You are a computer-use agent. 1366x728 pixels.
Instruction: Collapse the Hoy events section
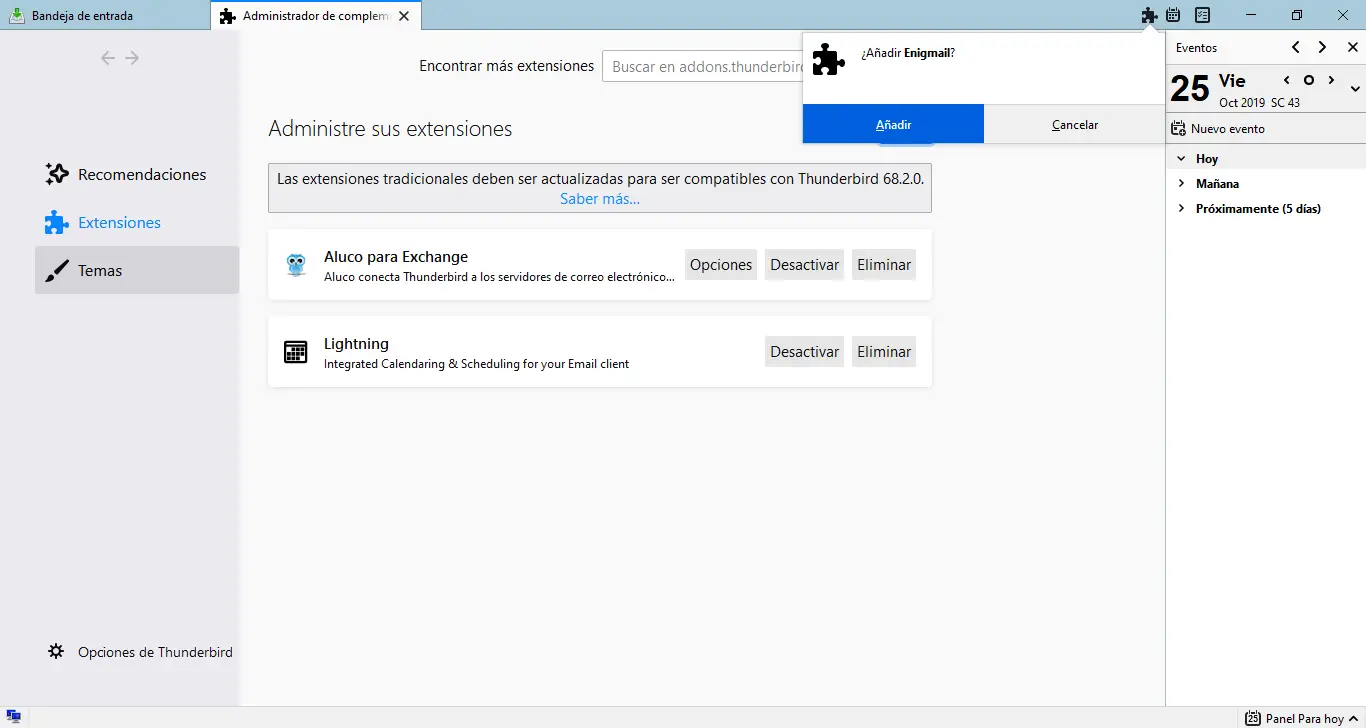coord(1181,159)
